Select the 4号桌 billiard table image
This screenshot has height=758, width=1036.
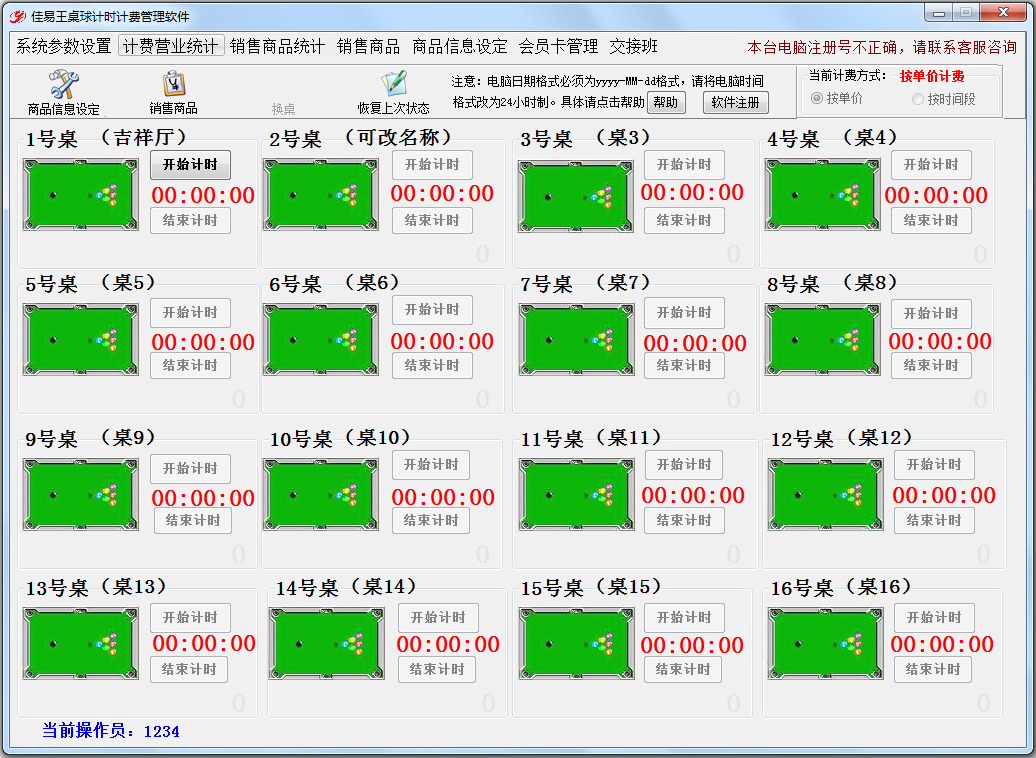point(823,194)
